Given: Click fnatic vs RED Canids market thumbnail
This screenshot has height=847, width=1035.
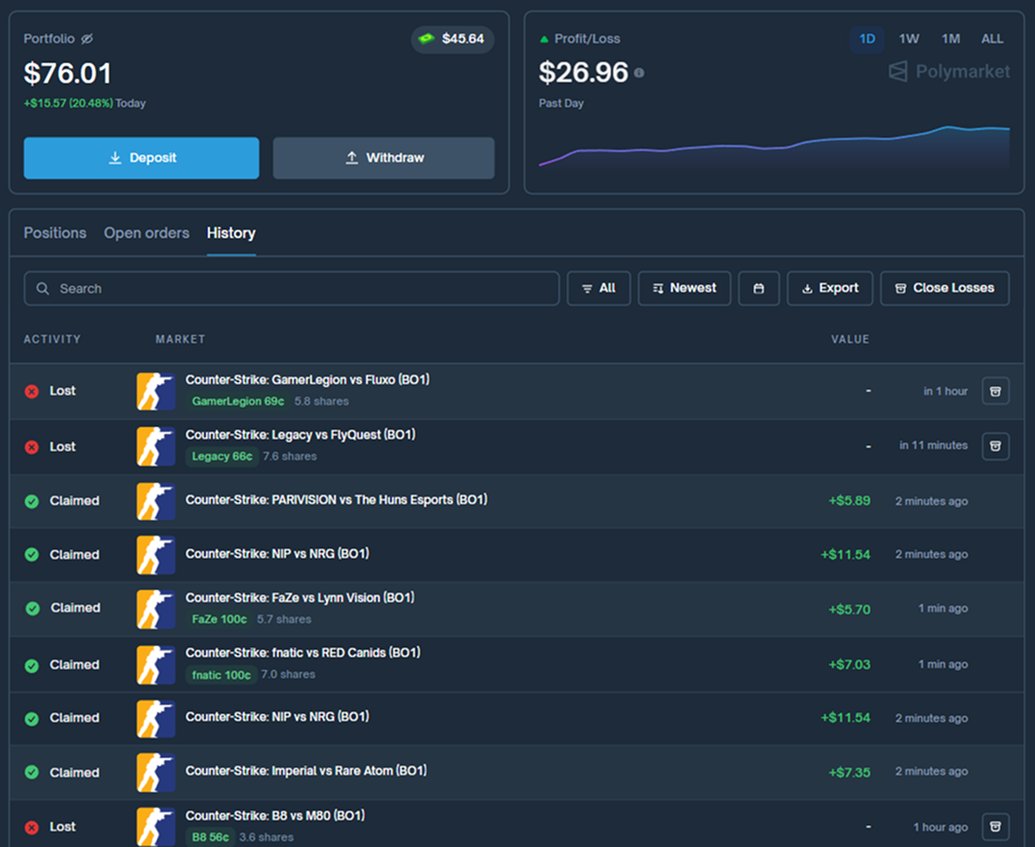Looking at the screenshot, I should 156,664.
